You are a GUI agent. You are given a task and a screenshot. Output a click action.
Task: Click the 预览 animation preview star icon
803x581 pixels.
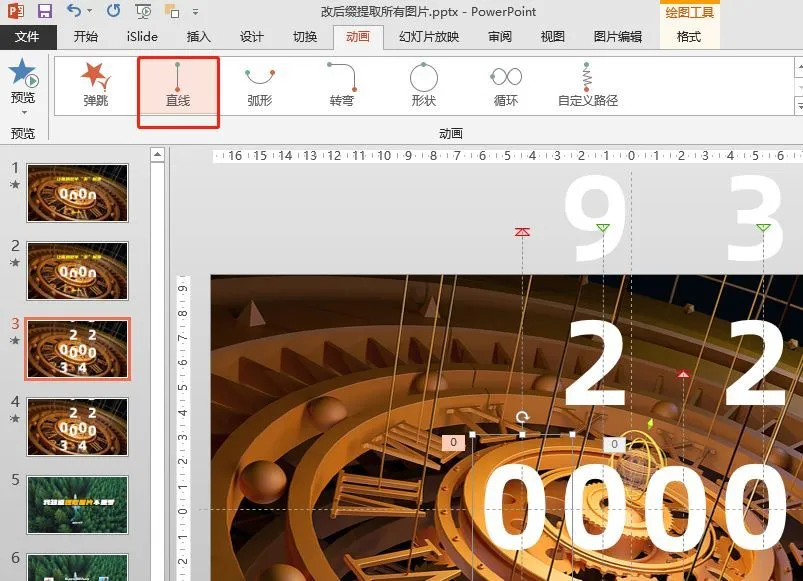[23, 72]
